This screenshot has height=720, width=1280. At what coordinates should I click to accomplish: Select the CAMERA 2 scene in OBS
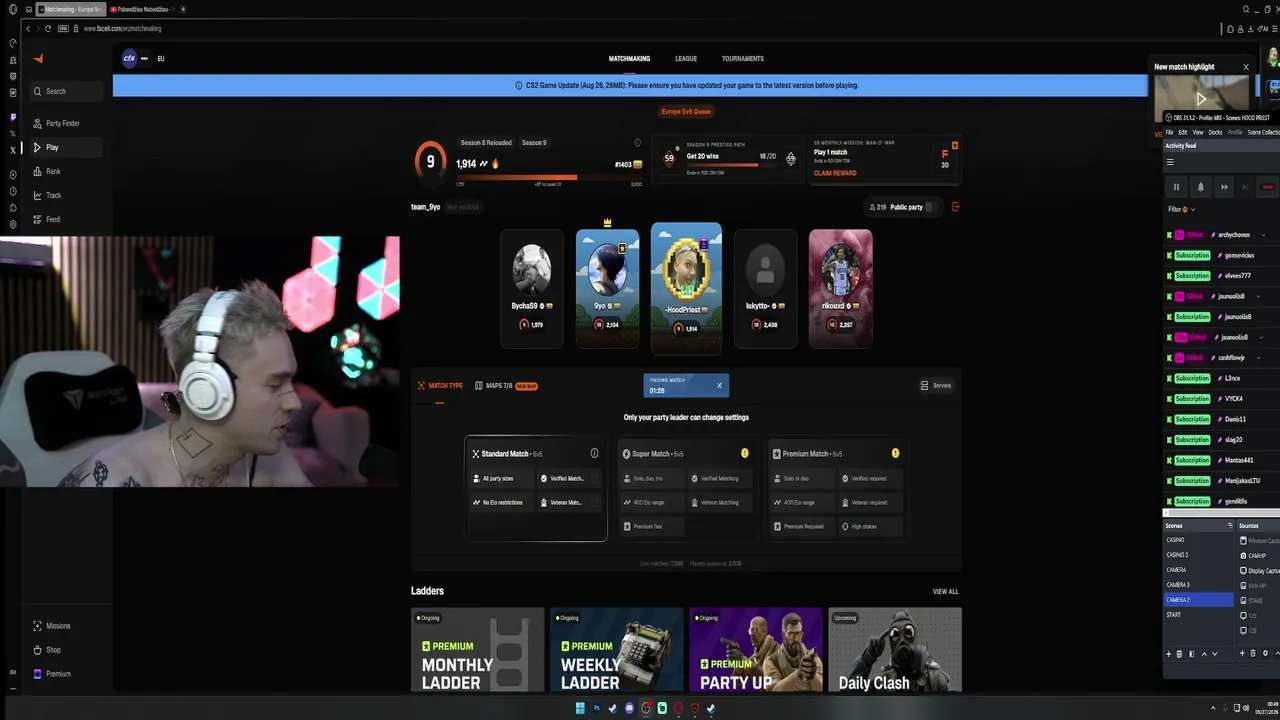pyautogui.click(x=1198, y=600)
